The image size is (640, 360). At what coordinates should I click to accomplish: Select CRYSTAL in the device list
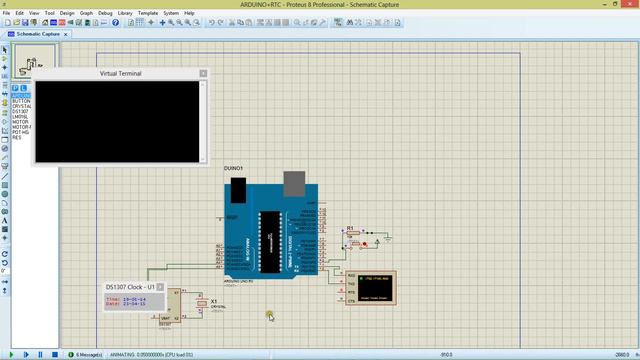click(22, 106)
